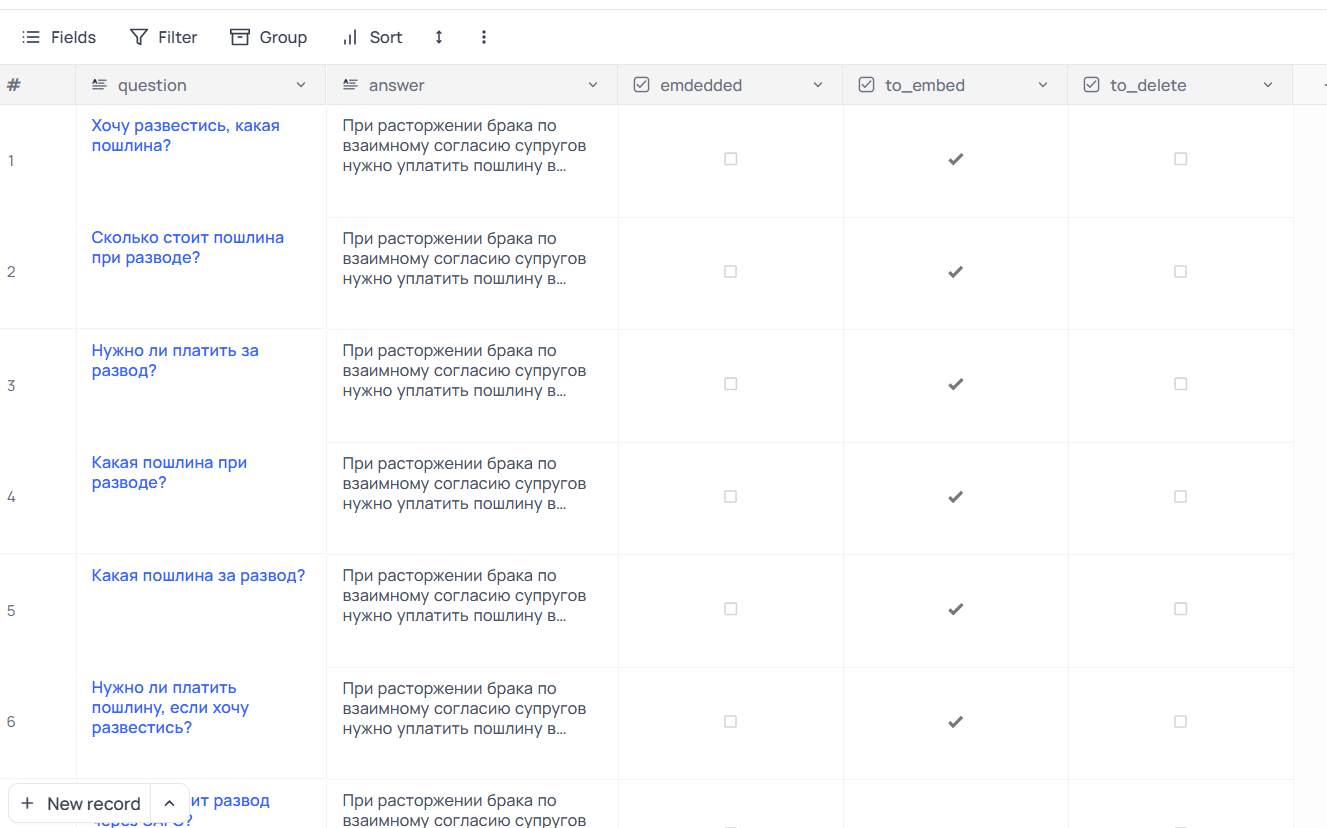This screenshot has height=828, width=1327.
Task: Click the Sort bars icon
Action: tap(350, 37)
